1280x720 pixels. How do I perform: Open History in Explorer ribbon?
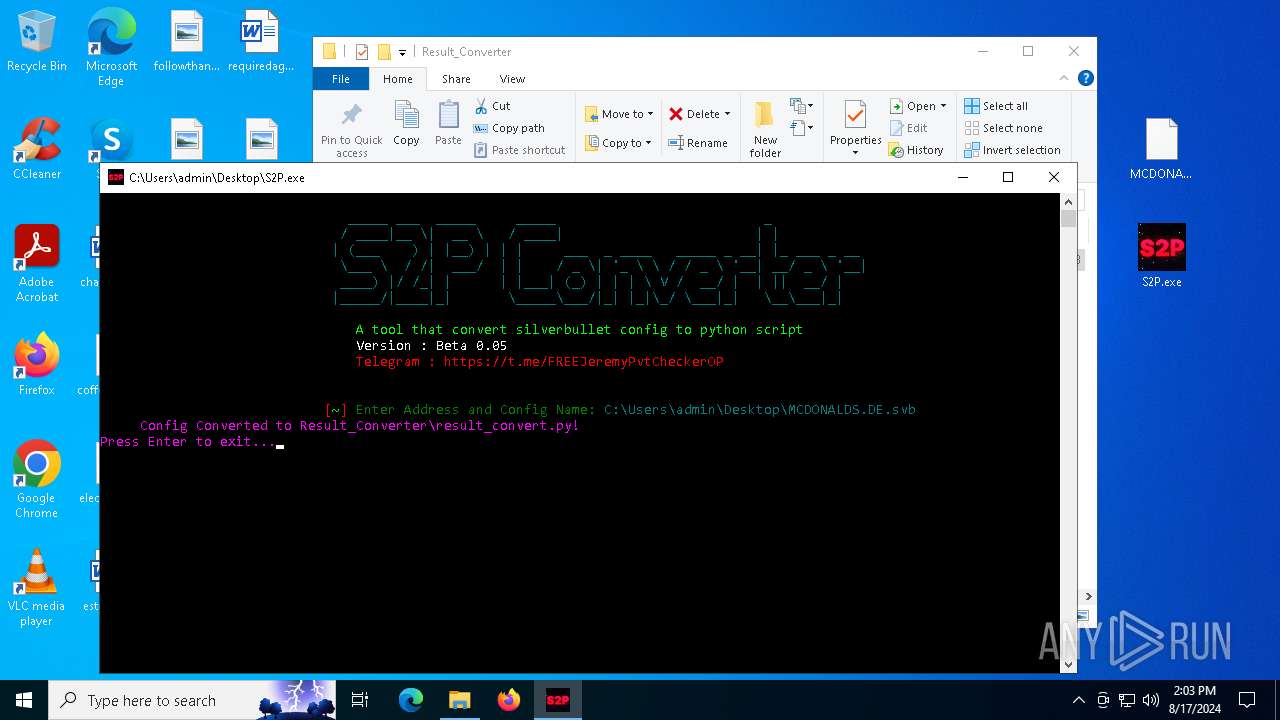pyautogui.click(x=916, y=150)
